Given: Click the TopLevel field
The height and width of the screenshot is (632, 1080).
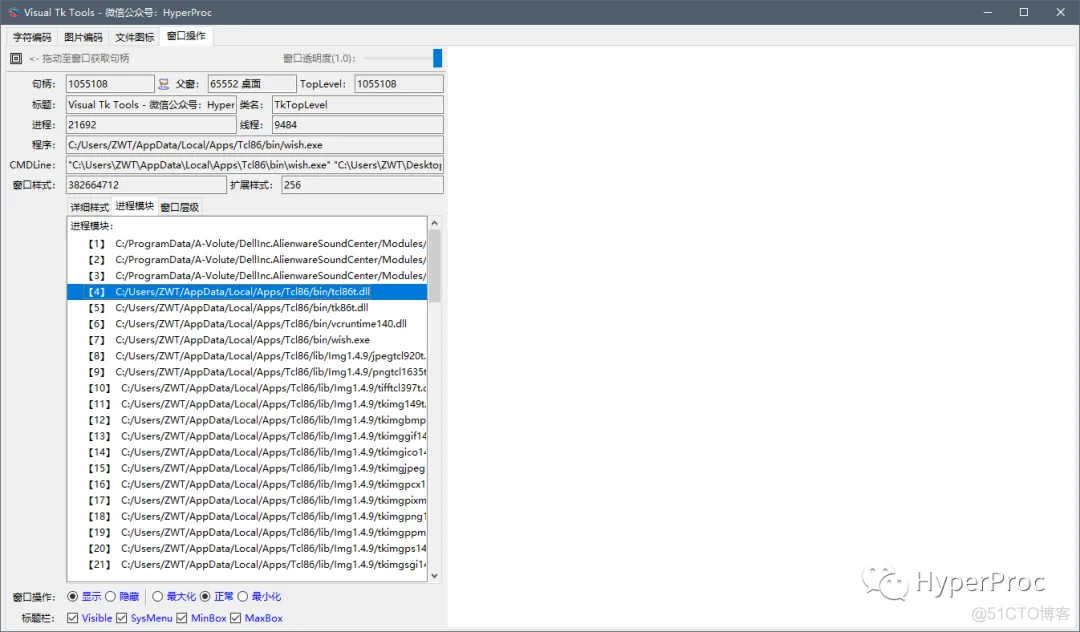Looking at the screenshot, I should (x=399, y=84).
